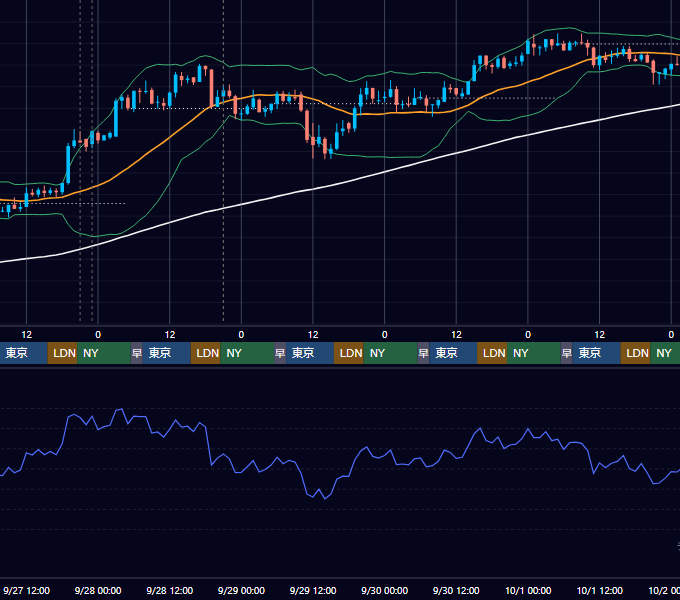This screenshot has height=600, width=680.
Task: Select the LDN session block on 9/28
Action: coord(206,353)
